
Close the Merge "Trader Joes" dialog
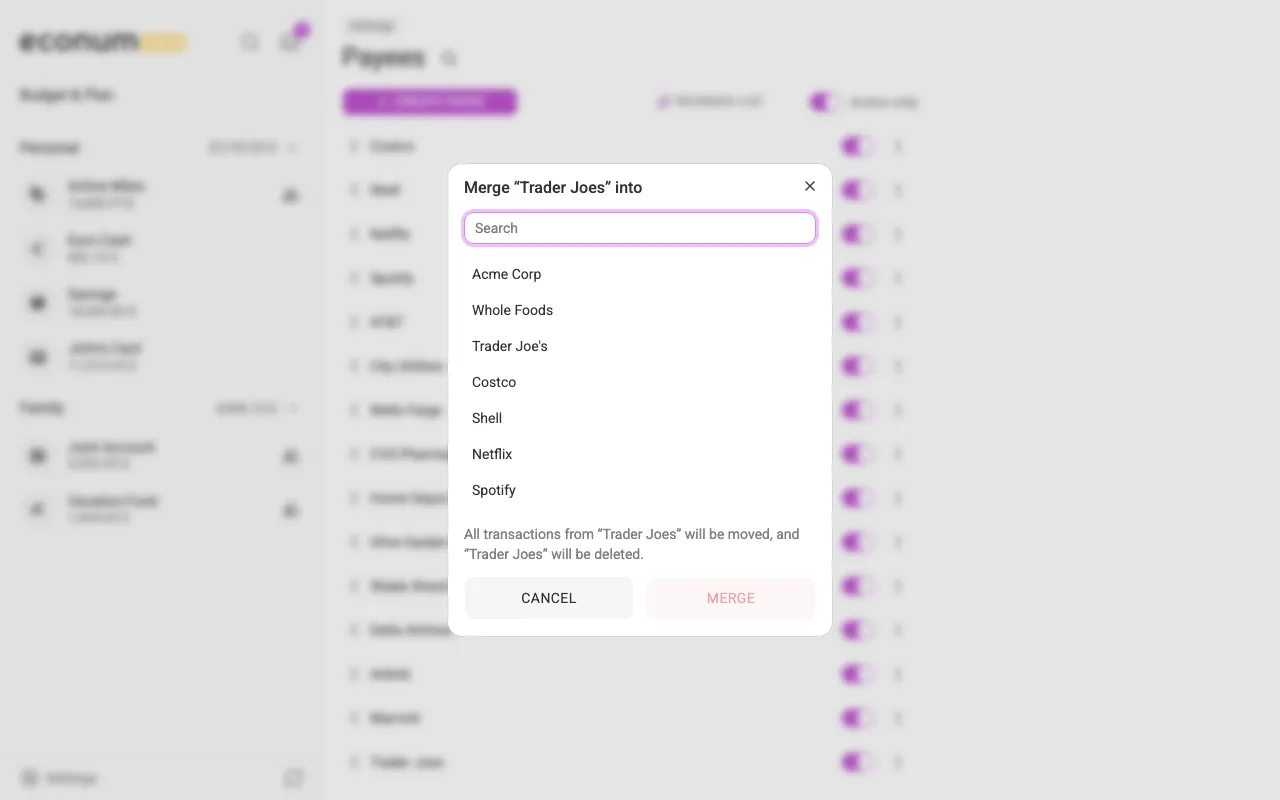(x=810, y=186)
